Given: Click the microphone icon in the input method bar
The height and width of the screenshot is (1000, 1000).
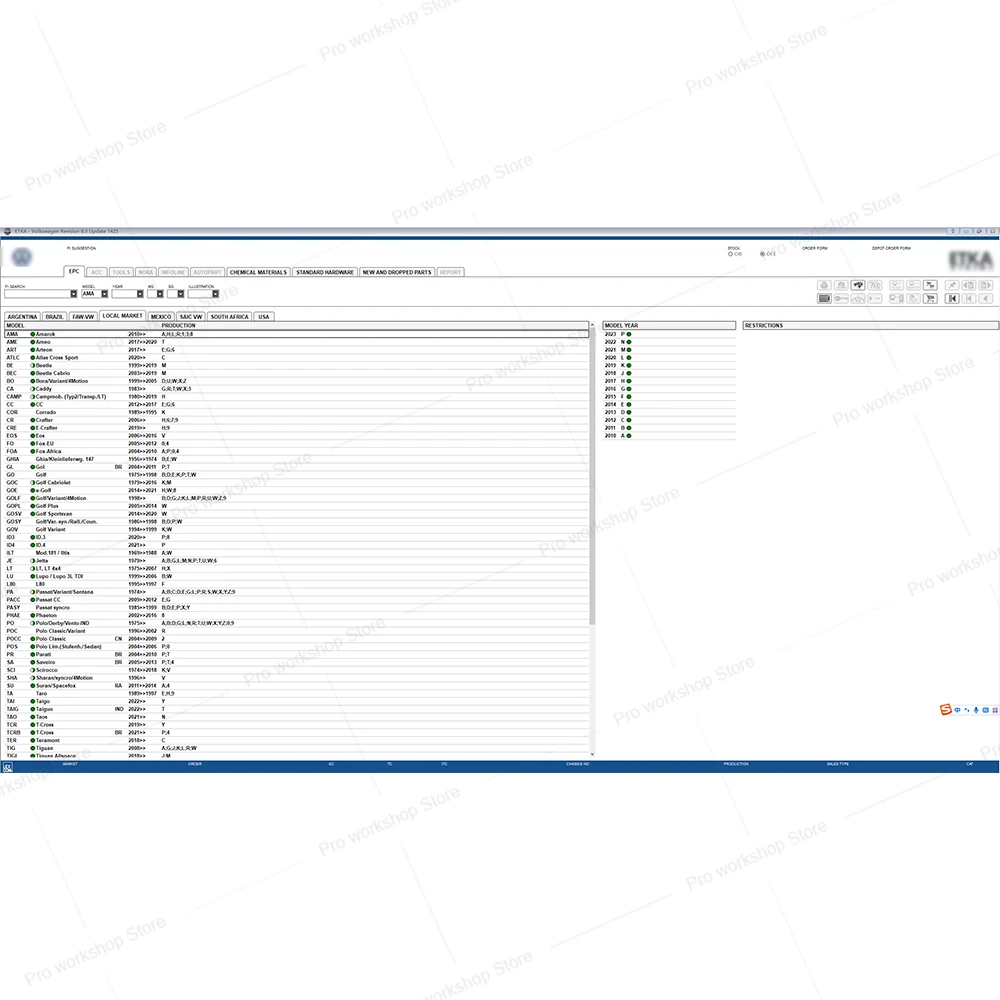Looking at the screenshot, I should coord(976,710).
